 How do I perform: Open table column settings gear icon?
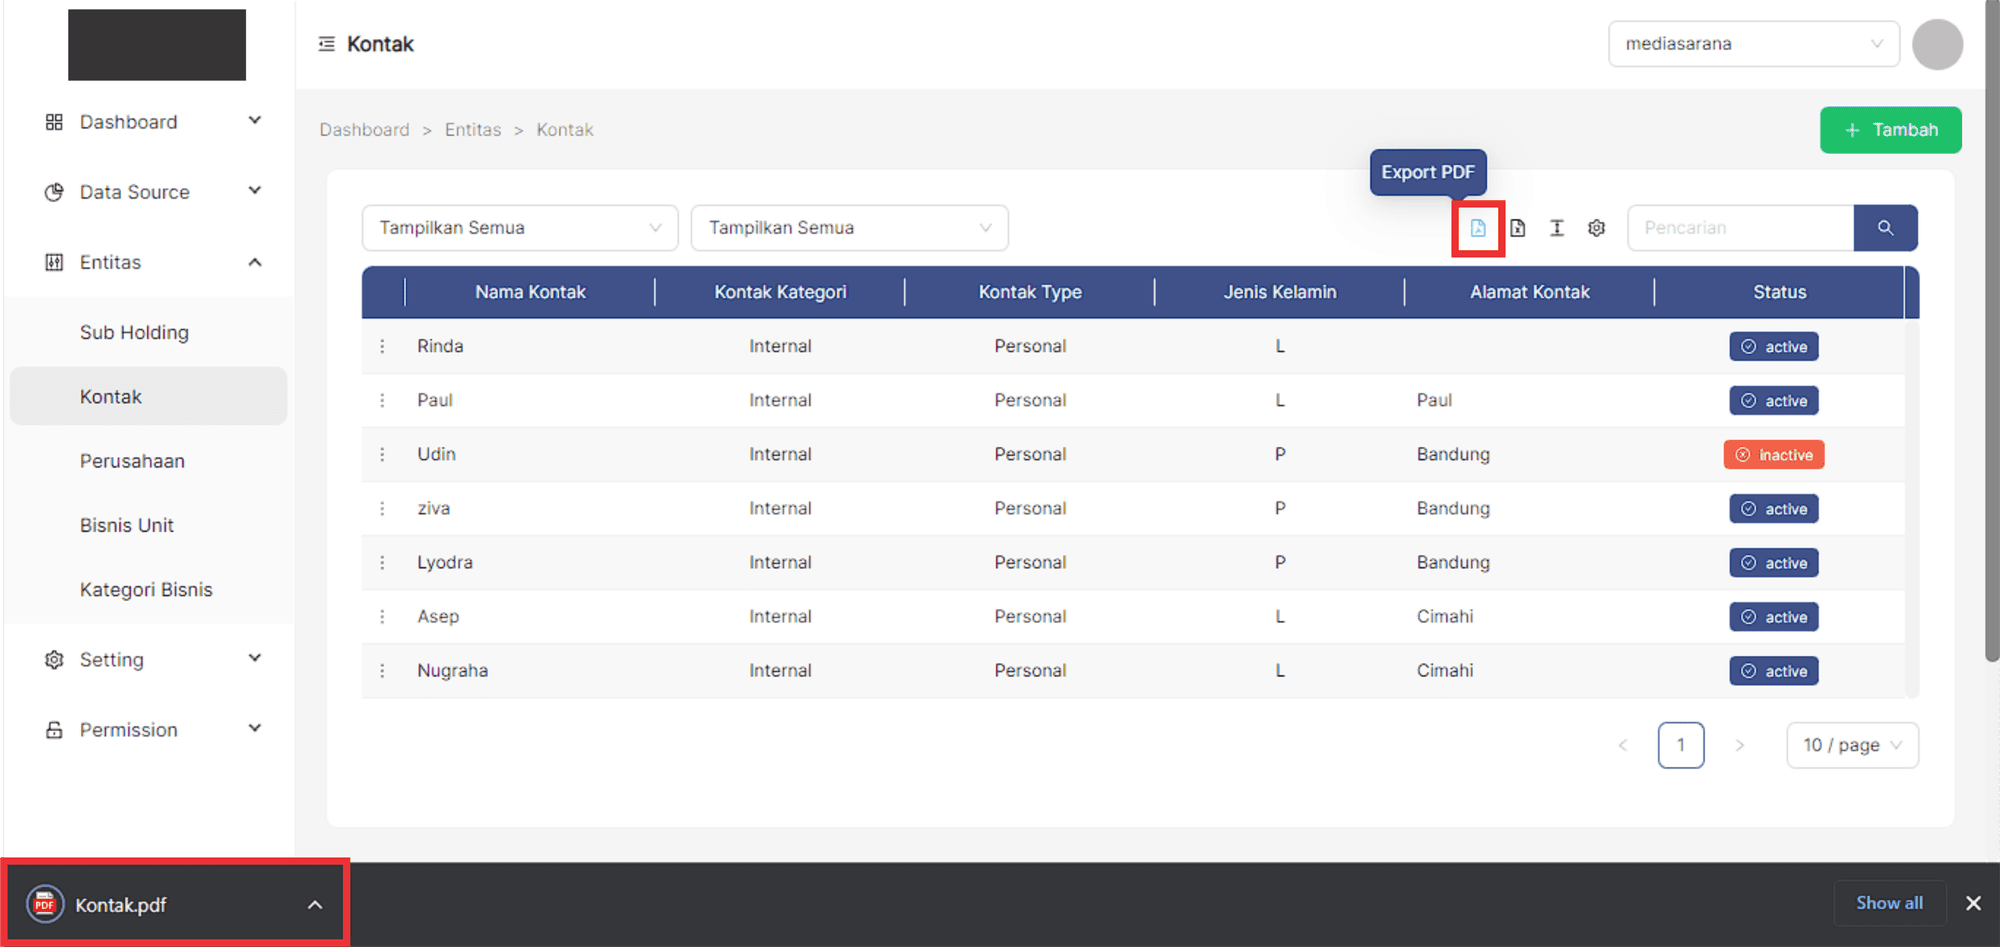point(1596,228)
